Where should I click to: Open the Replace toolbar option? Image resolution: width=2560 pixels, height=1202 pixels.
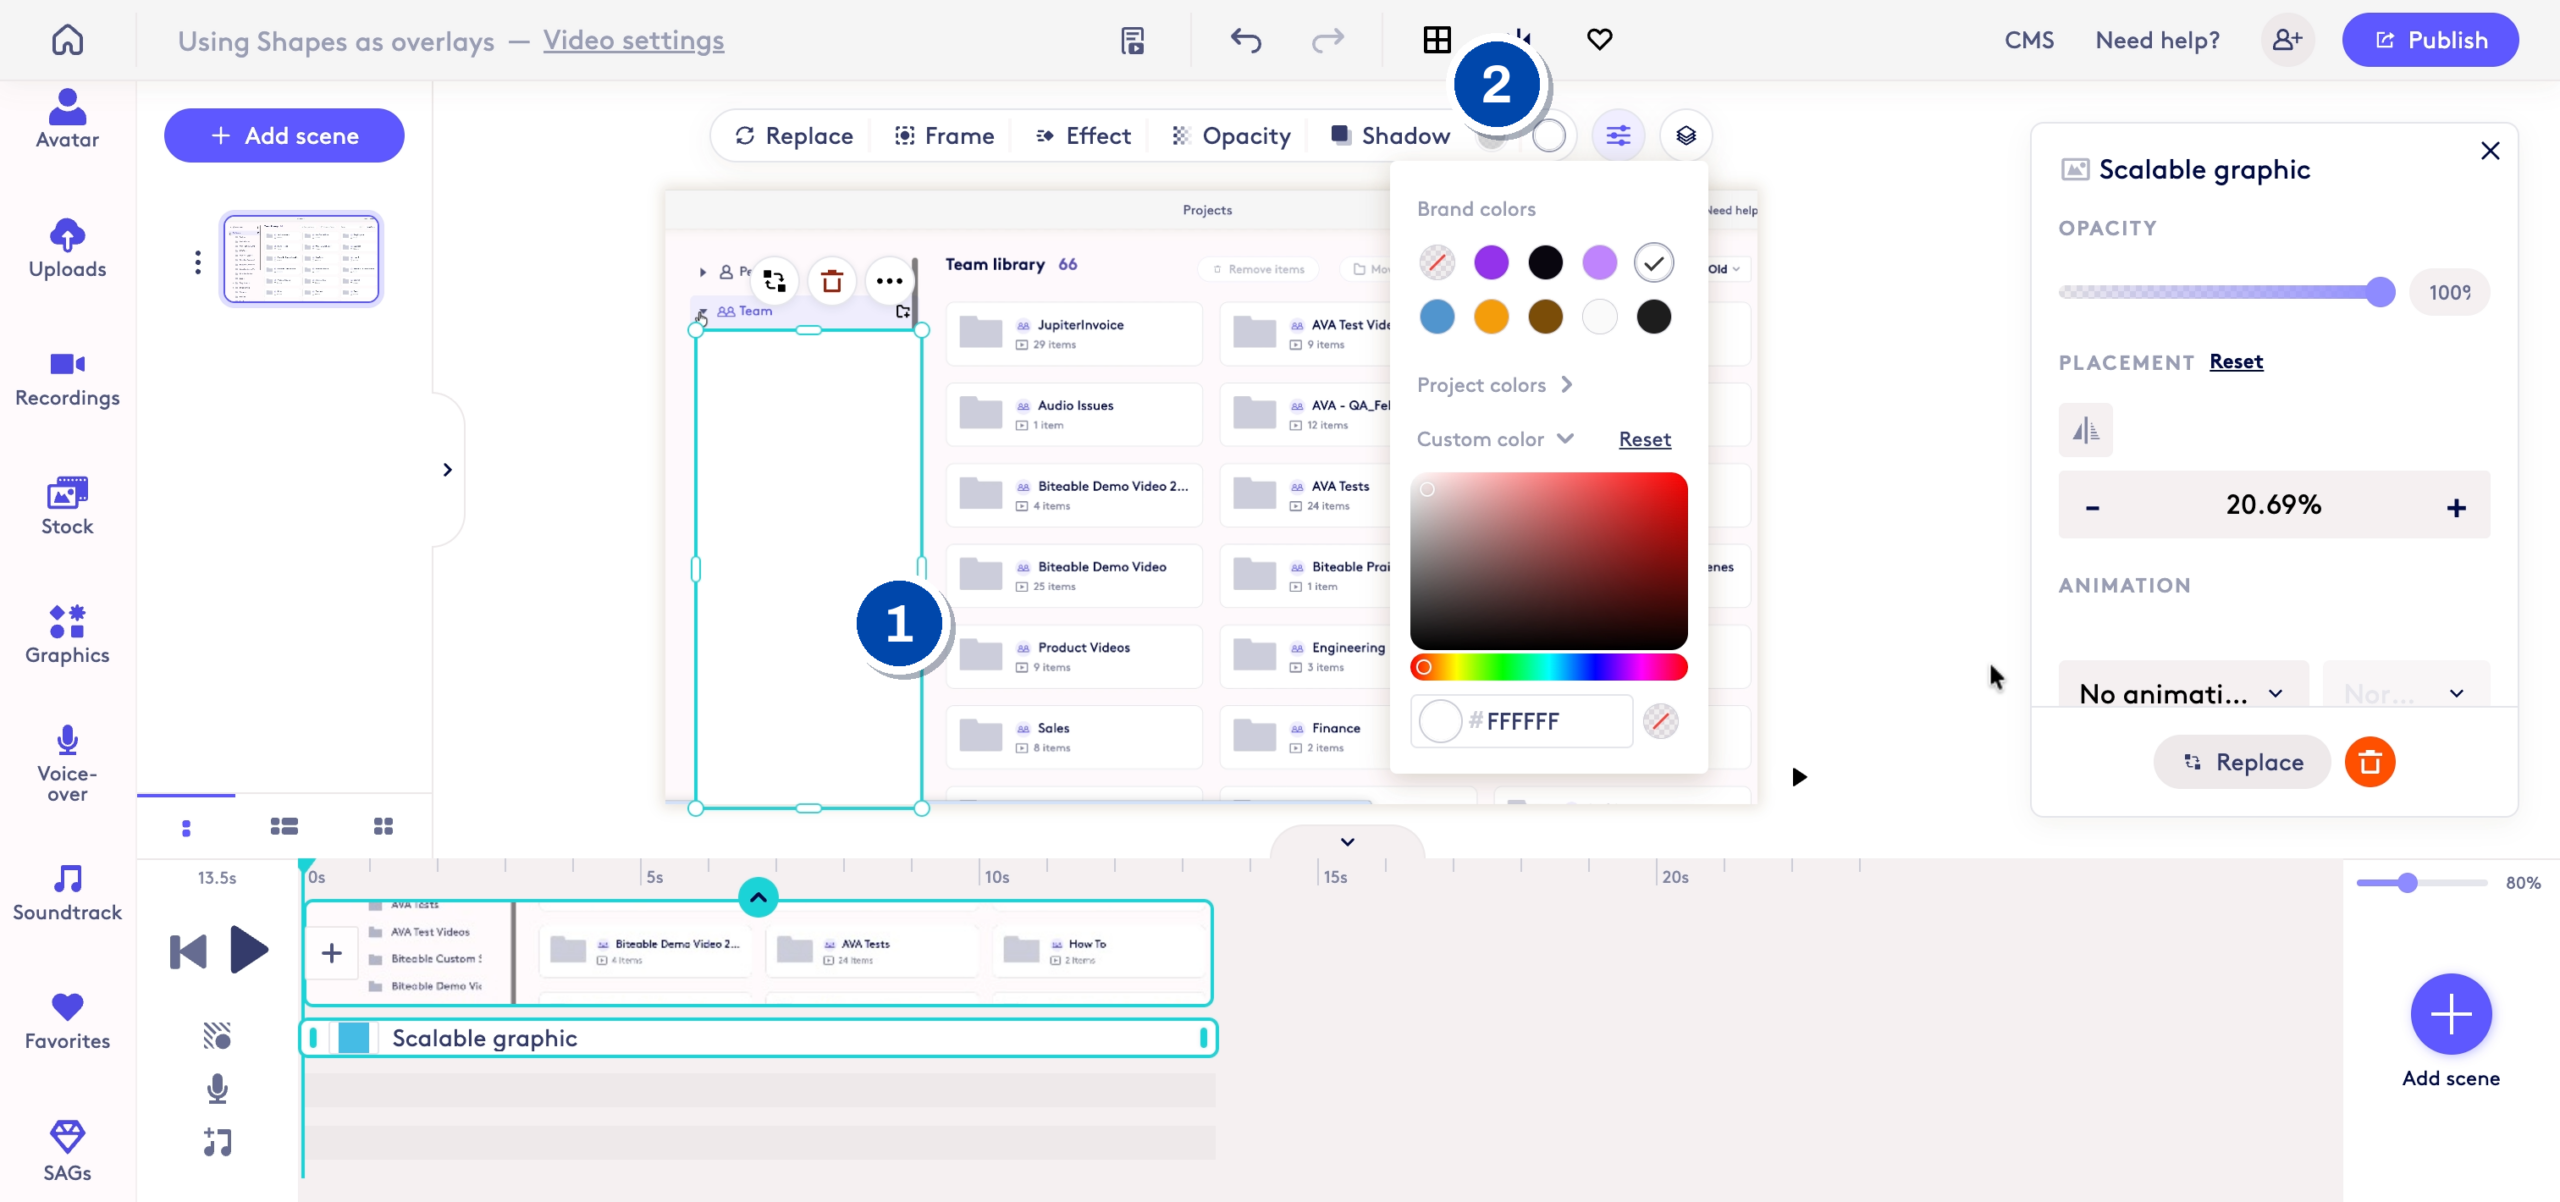point(794,136)
